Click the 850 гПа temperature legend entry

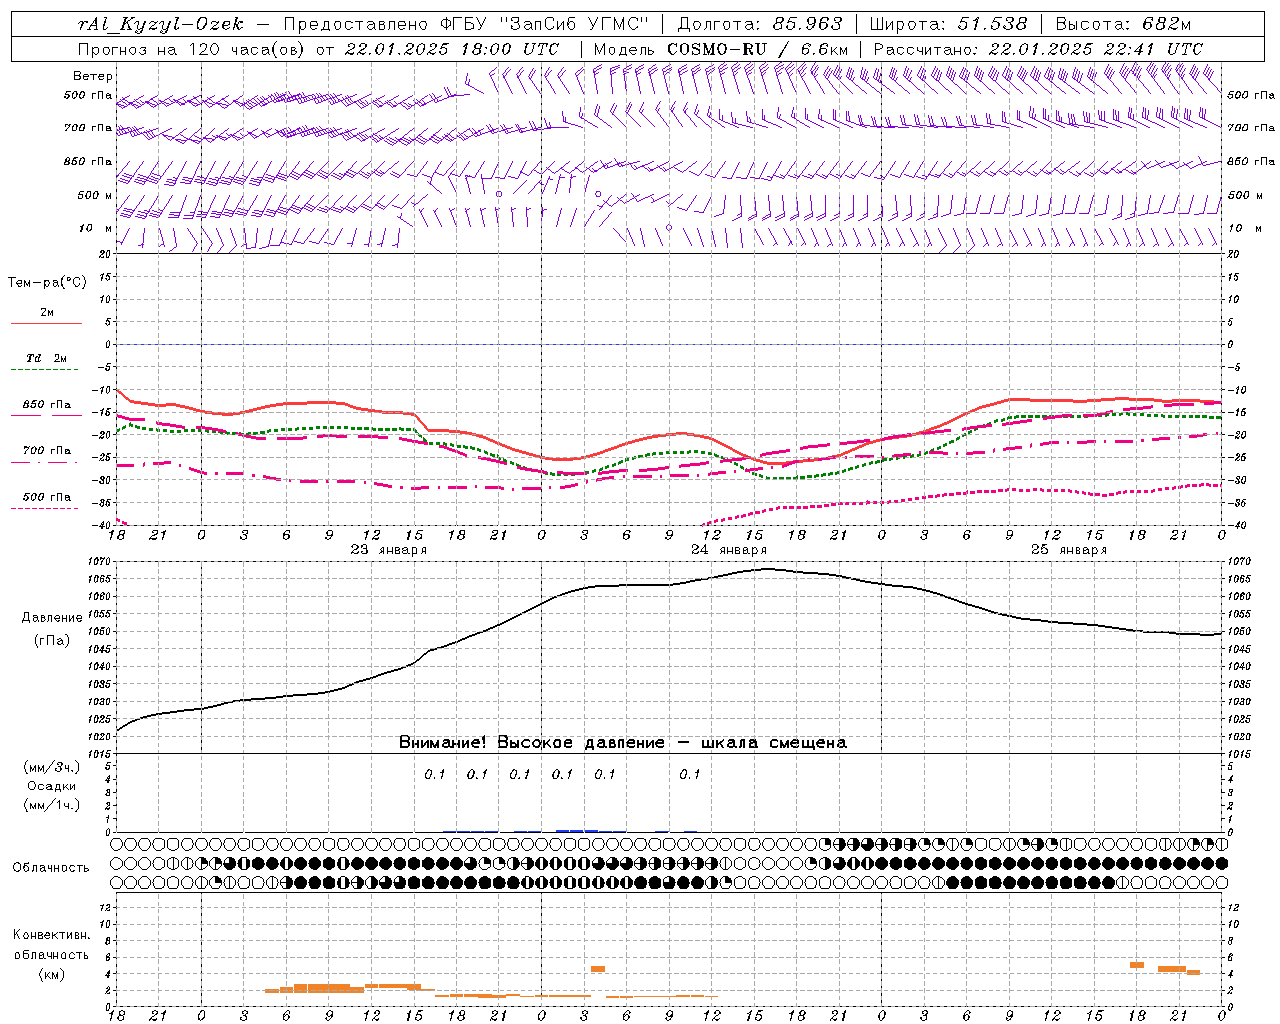[x=46, y=405]
